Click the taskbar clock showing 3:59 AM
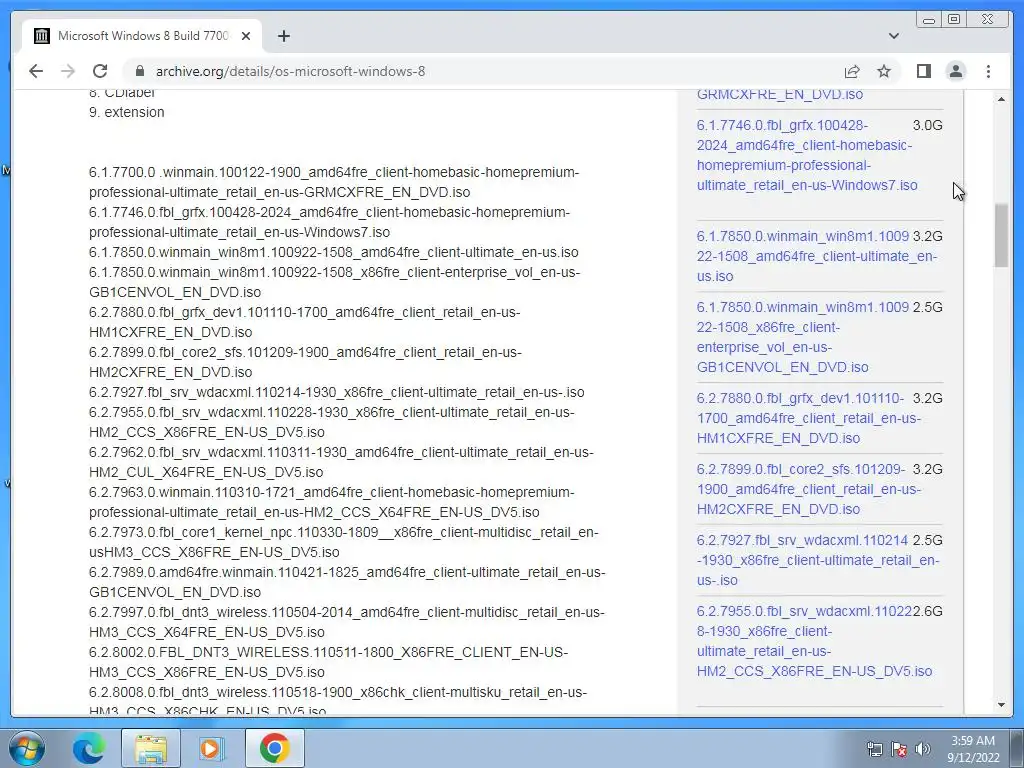Screen dimensions: 1024x768 point(973,749)
